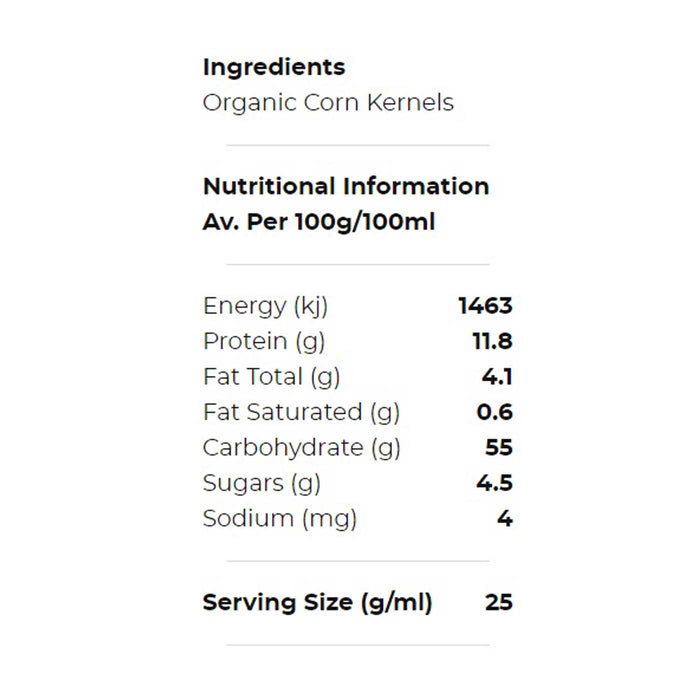Select the carbohydrate value 55
700x700 pixels.
(x=498, y=448)
